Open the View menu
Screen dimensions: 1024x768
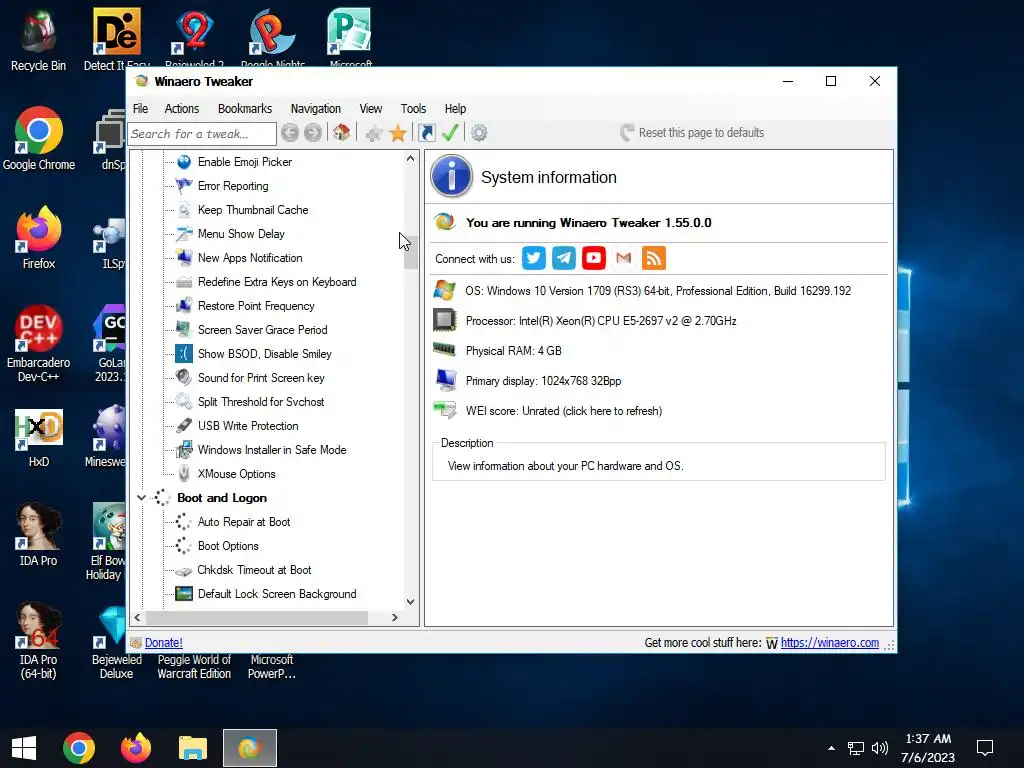coord(370,108)
